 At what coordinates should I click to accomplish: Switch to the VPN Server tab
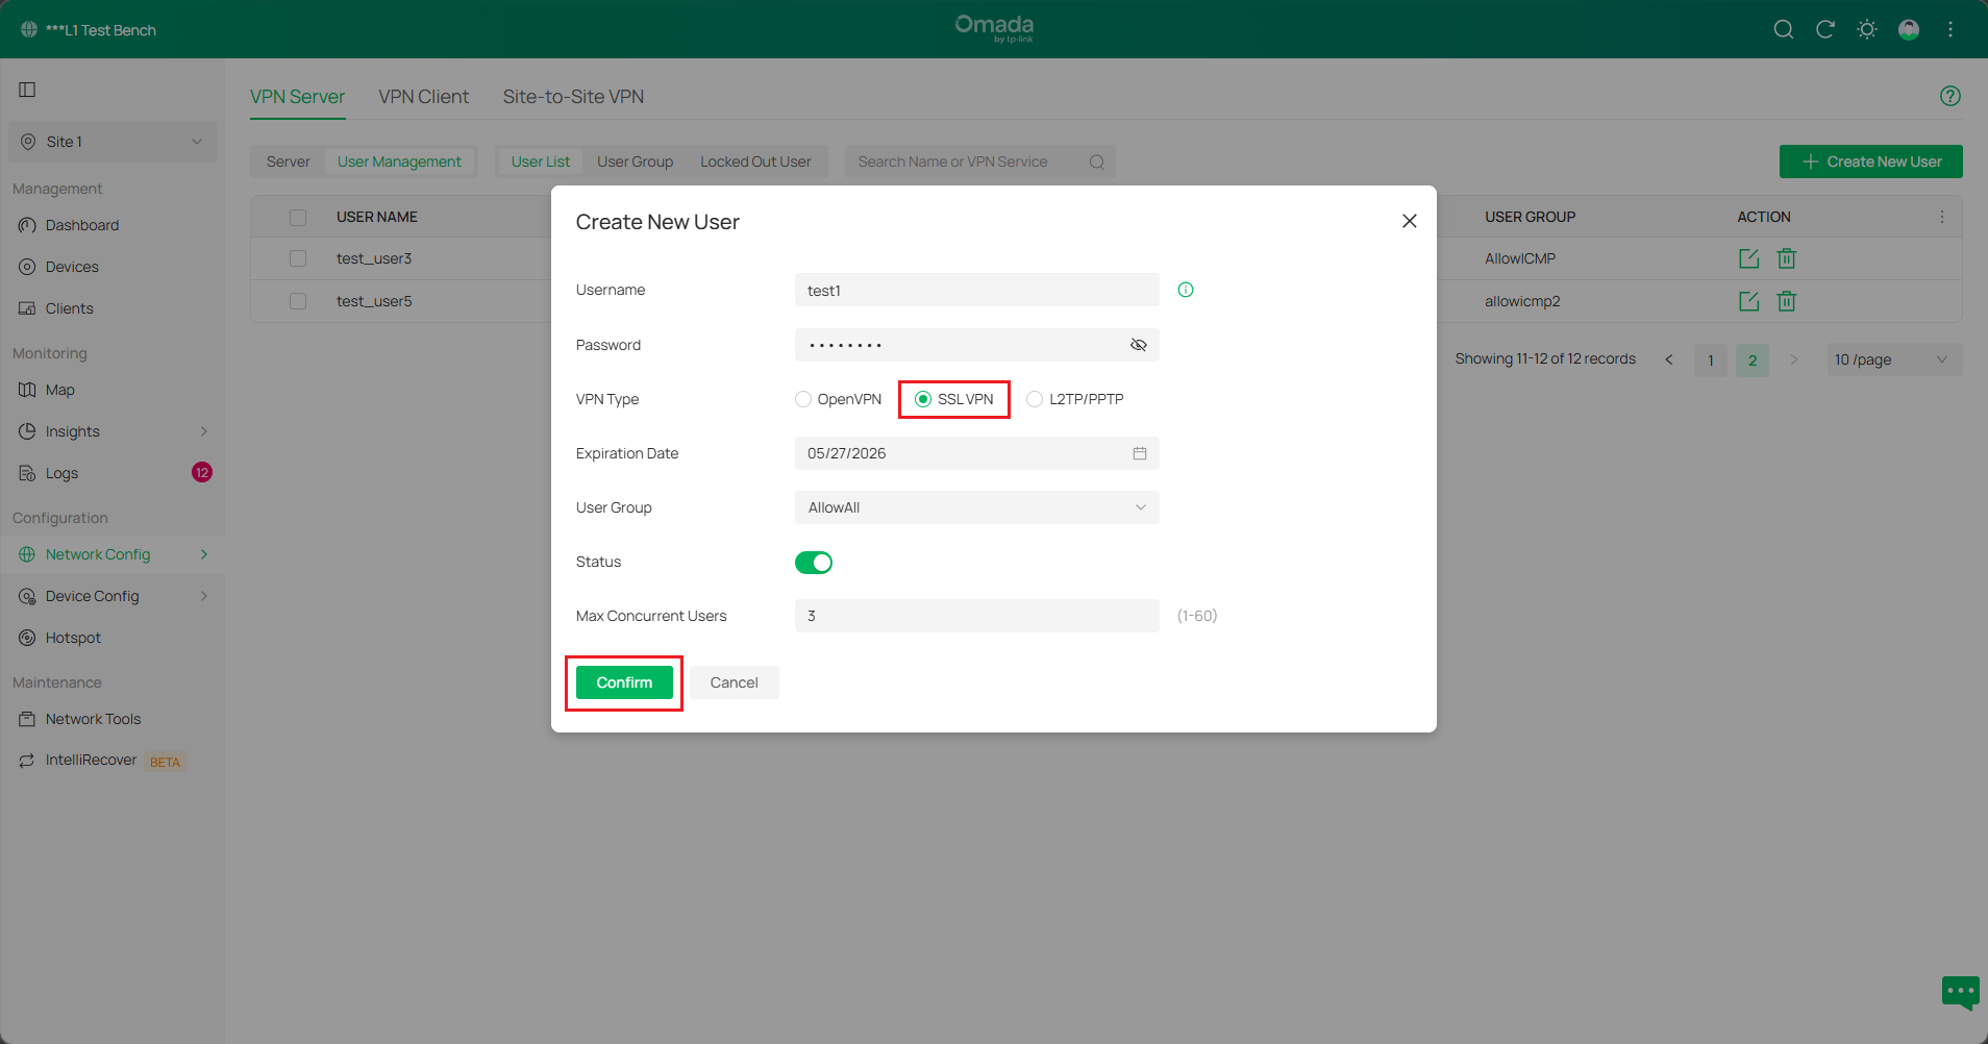(x=297, y=96)
